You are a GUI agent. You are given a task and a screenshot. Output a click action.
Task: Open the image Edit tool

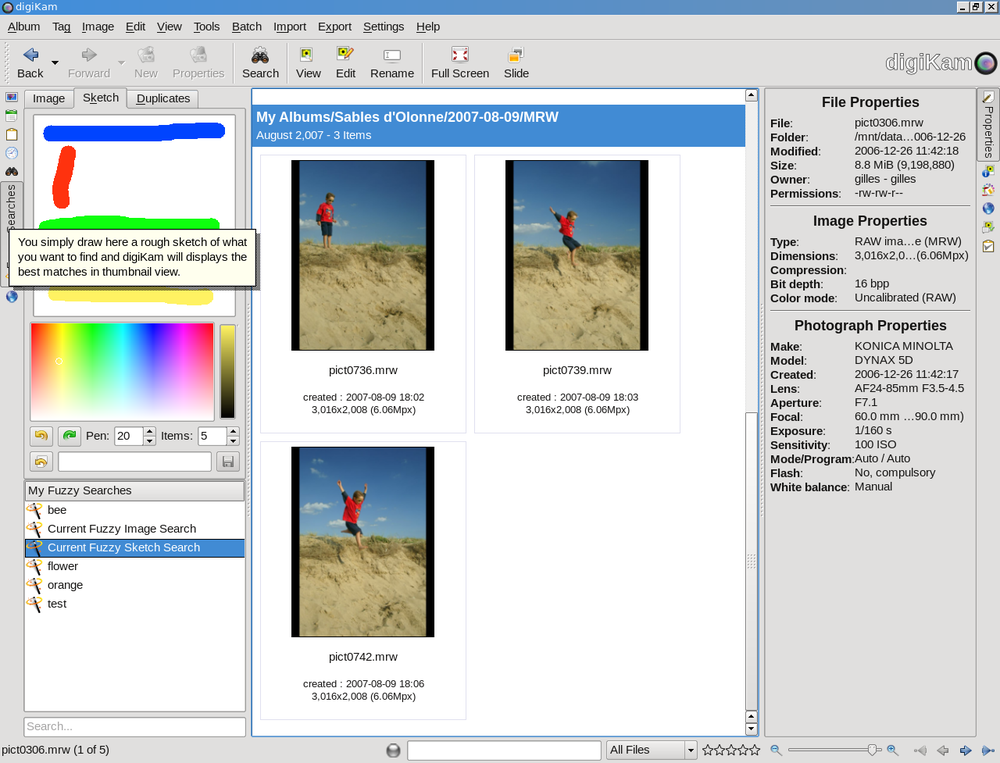pyautogui.click(x=345, y=62)
